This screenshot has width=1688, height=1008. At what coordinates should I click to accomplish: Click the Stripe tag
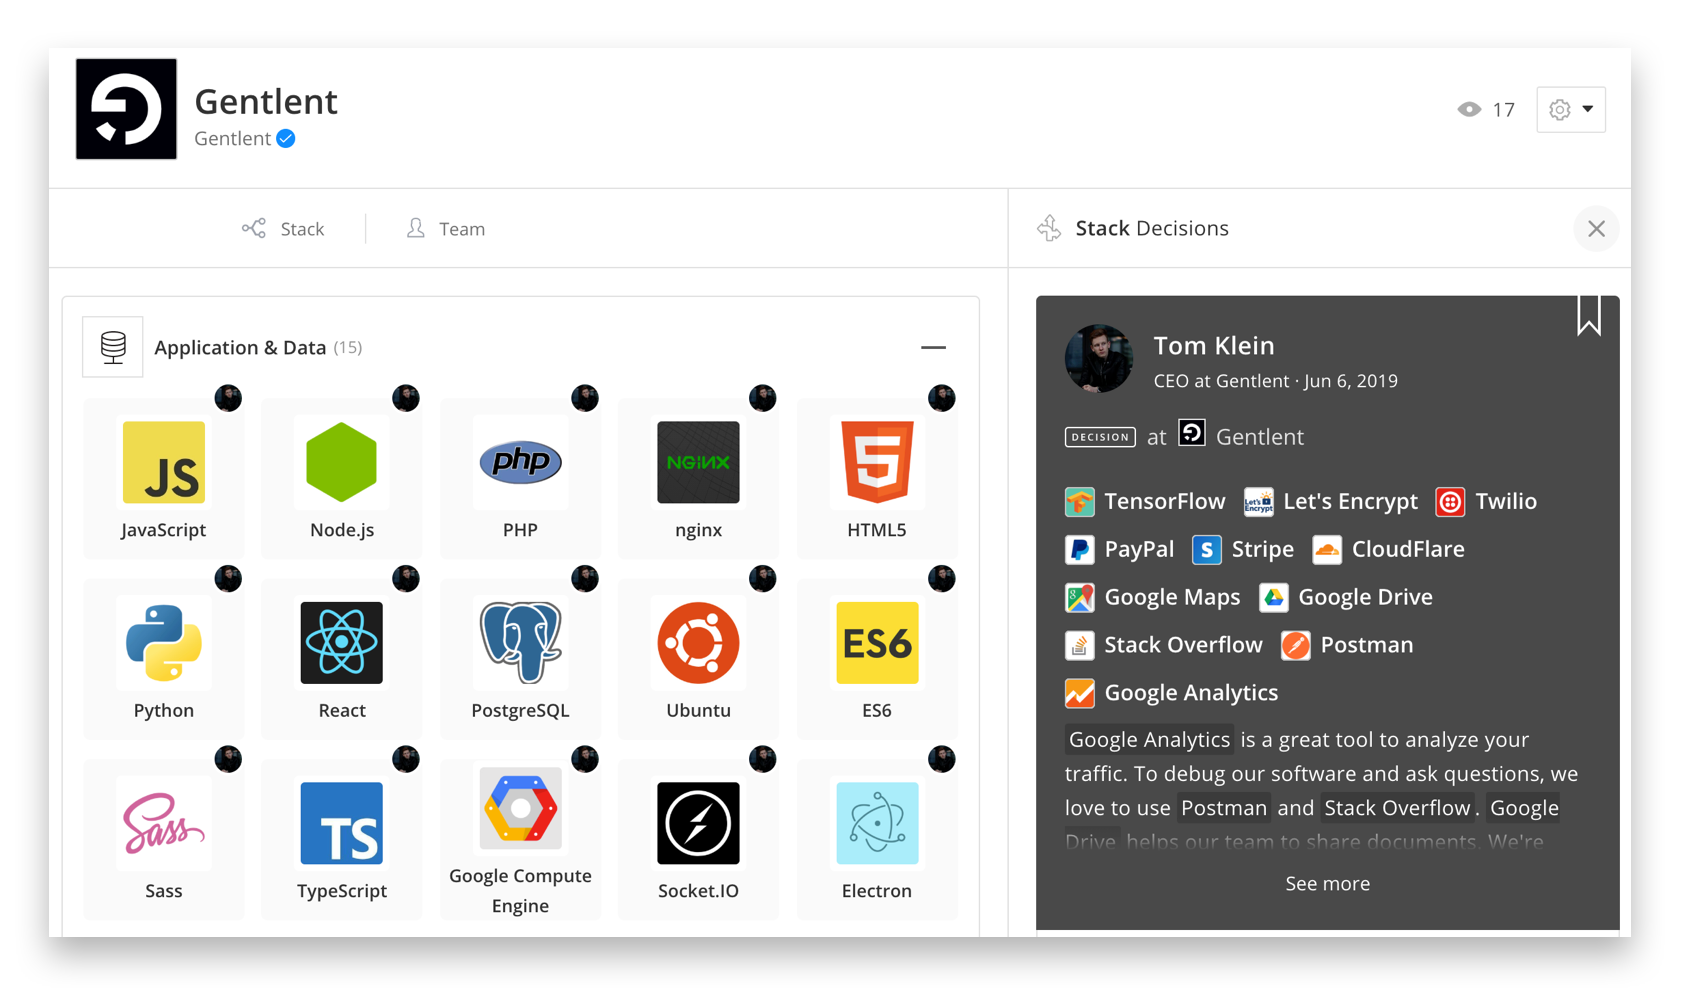[x=1243, y=549]
